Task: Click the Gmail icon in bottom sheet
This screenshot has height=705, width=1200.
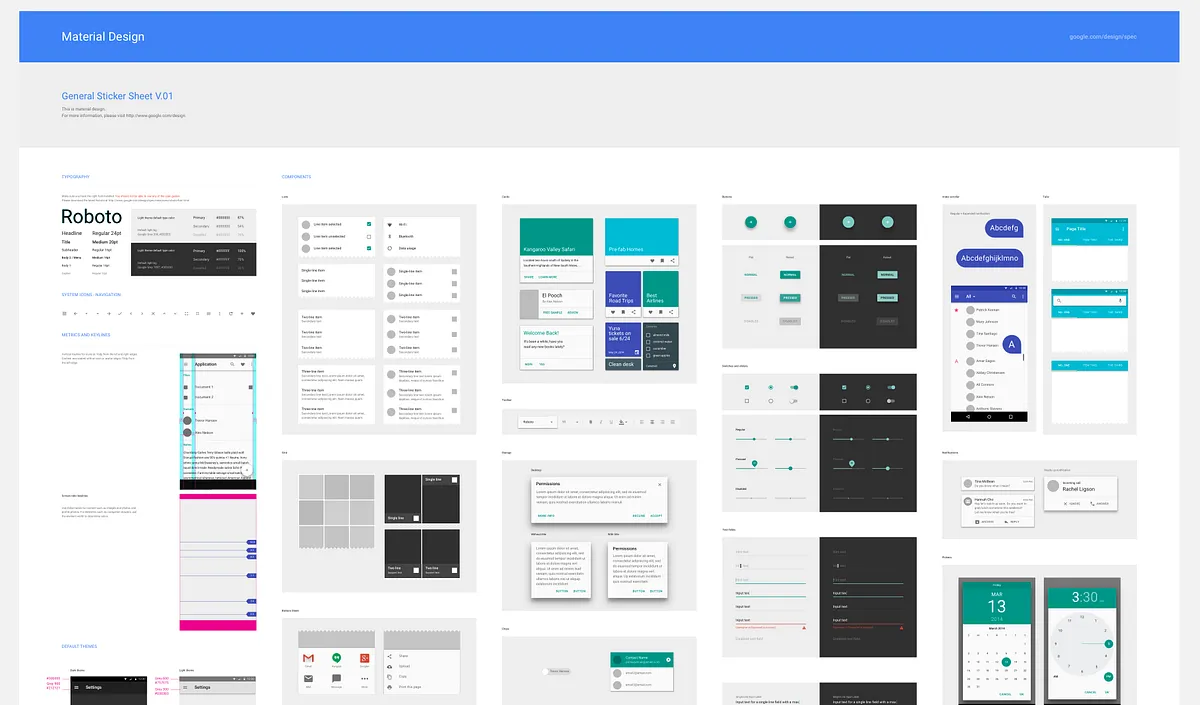Action: pos(309,657)
